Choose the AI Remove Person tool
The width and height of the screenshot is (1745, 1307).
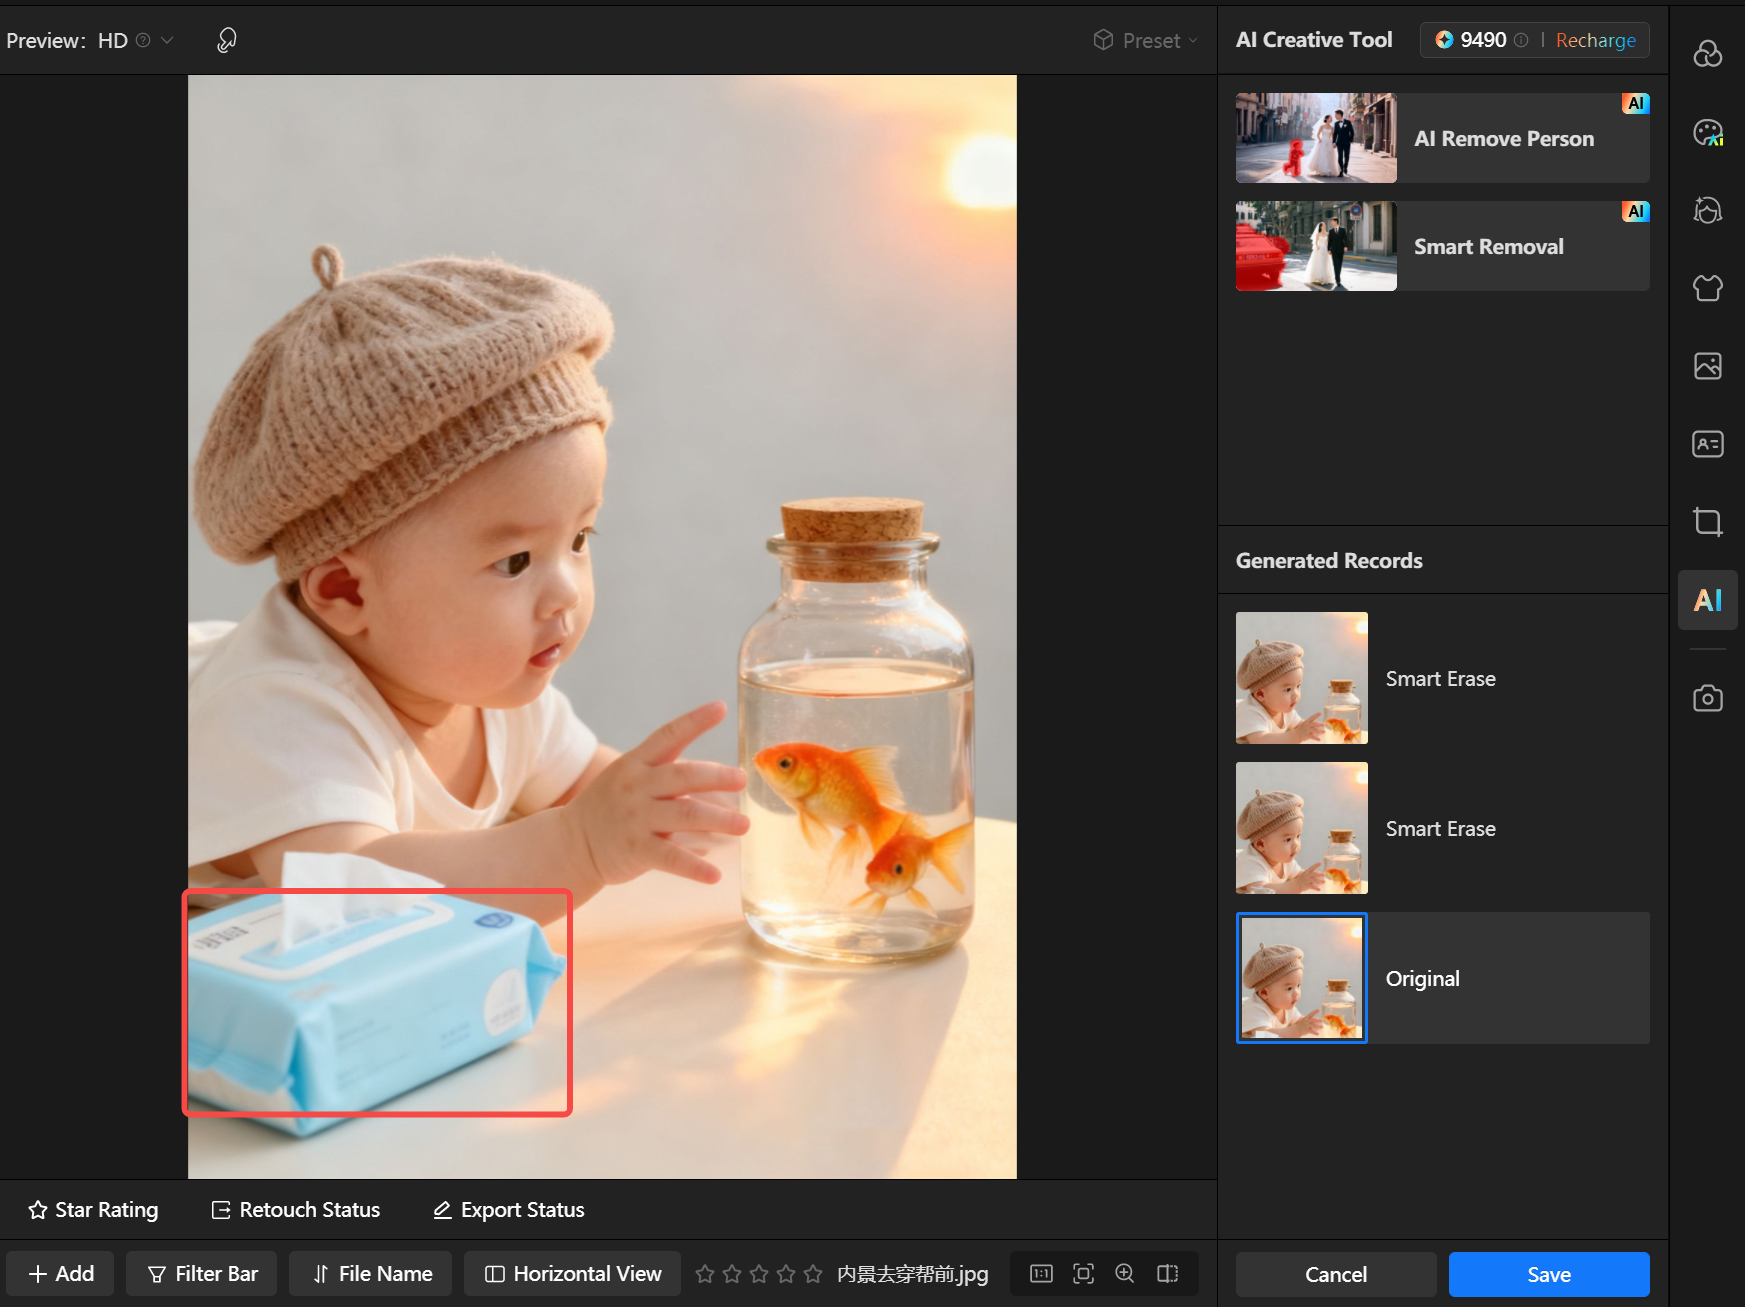(1442, 138)
